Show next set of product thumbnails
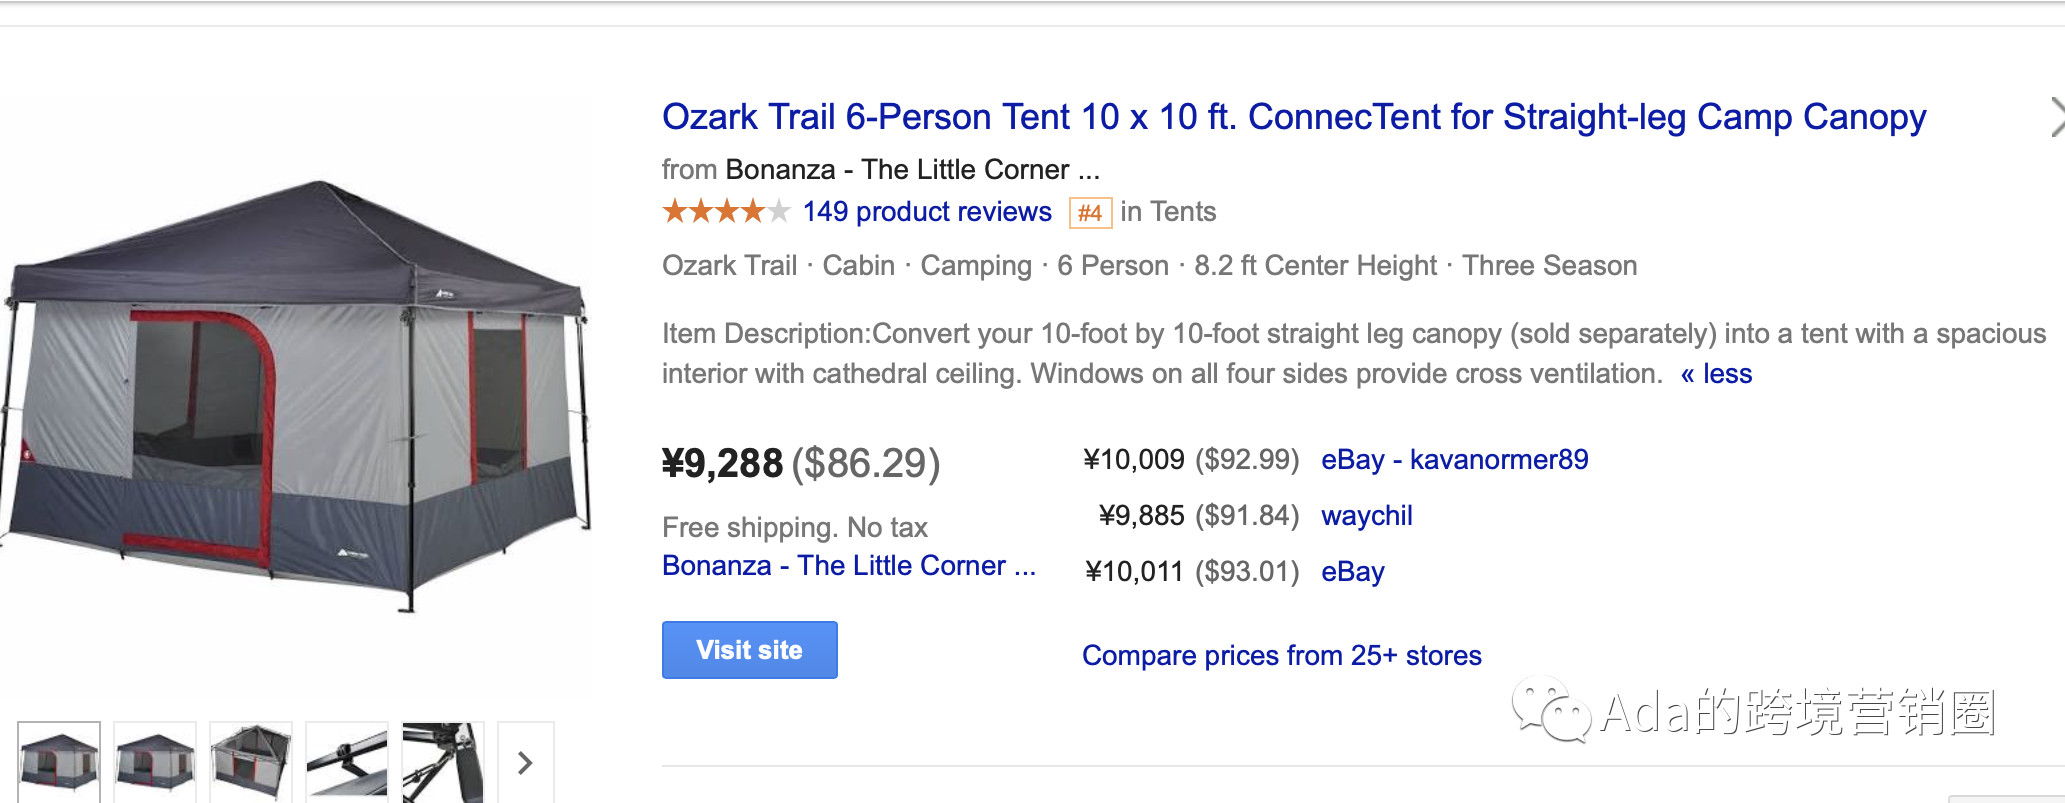 point(525,763)
